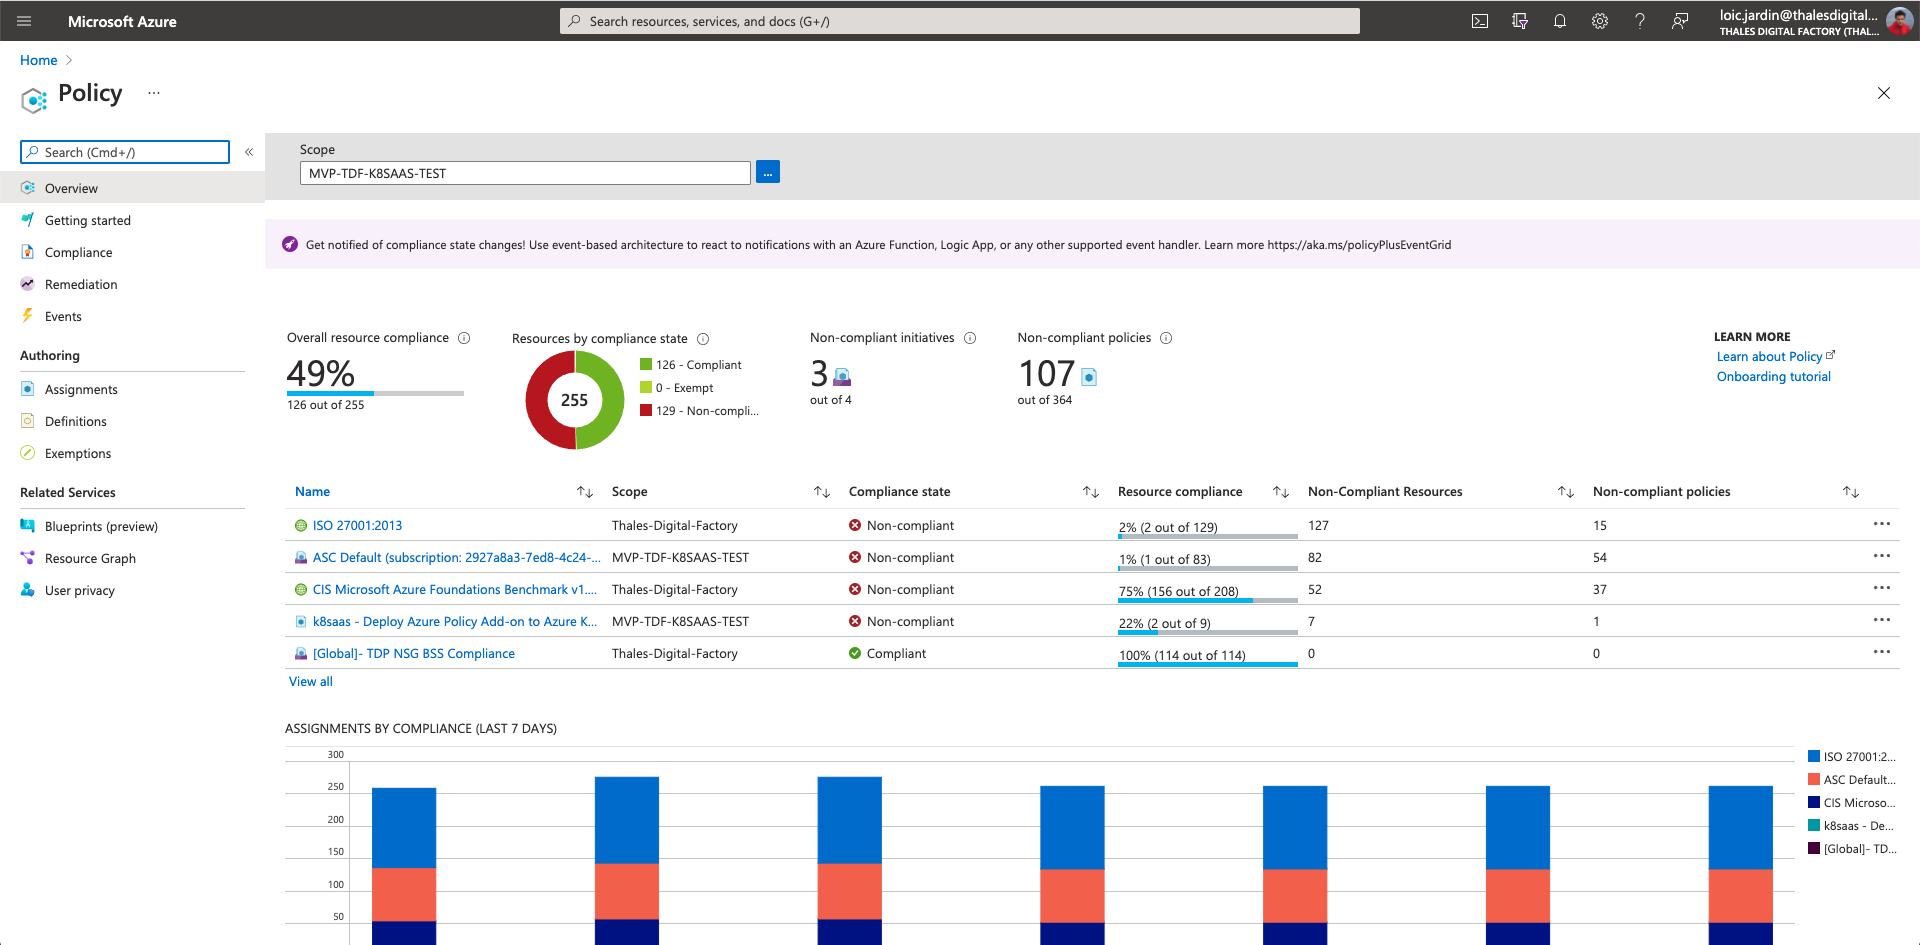The image size is (1920, 945).
Task: Show info for Resources by compliance state
Action: point(703,339)
